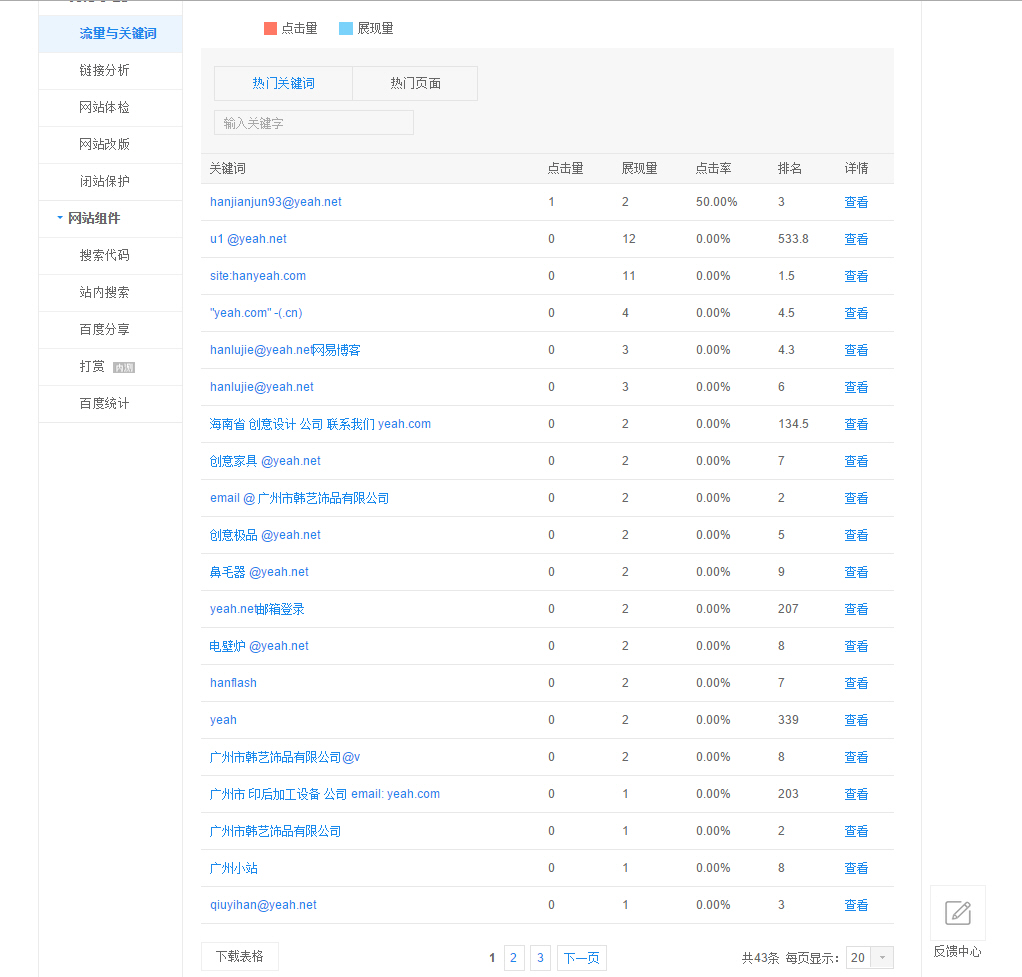Click 查看 for site:hanyeah.com row
Screen dimensions: 1022x977
click(x=856, y=276)
